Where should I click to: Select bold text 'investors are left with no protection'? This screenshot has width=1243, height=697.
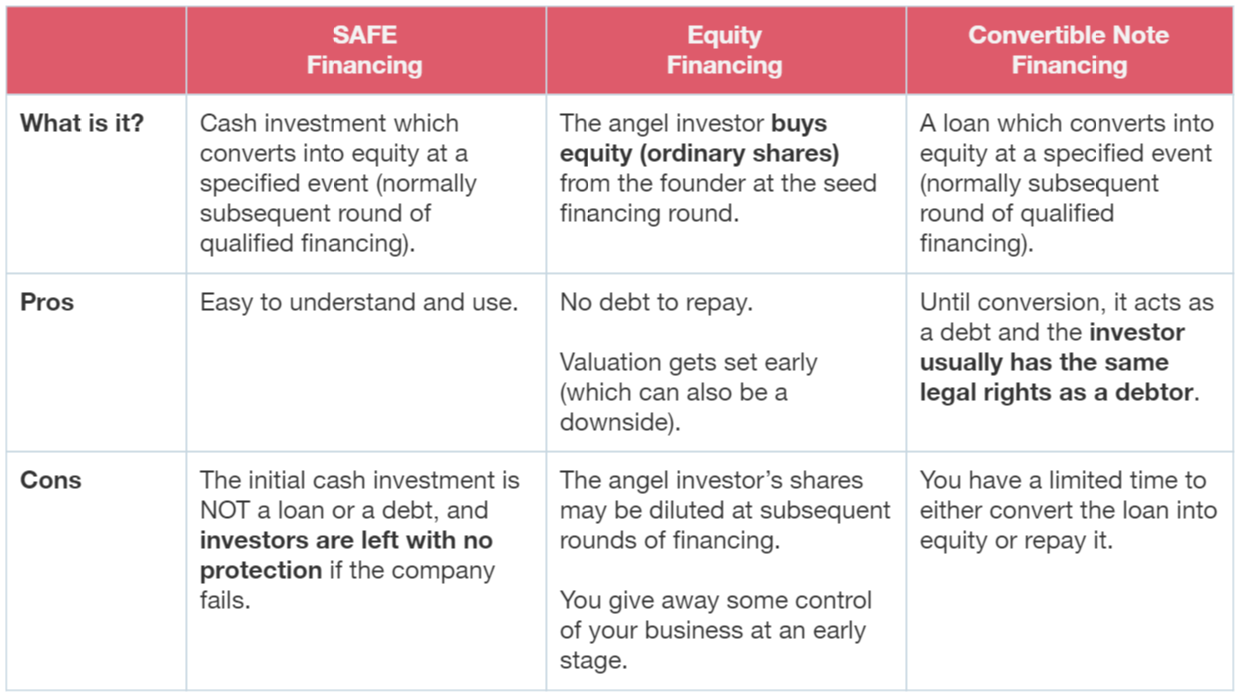346,555
